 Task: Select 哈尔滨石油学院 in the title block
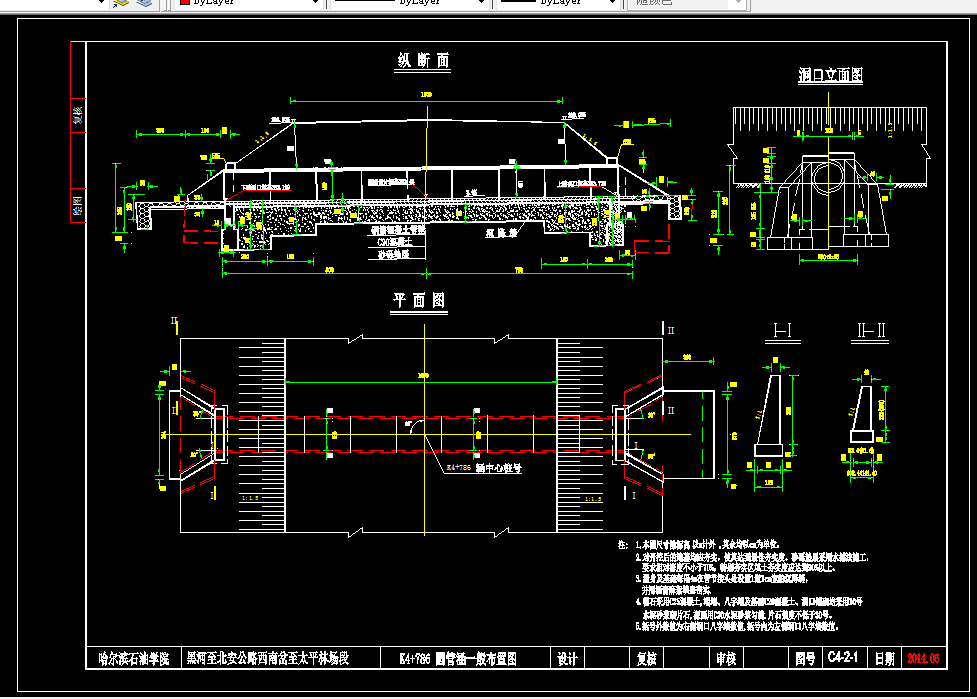[x=134, y=659]
